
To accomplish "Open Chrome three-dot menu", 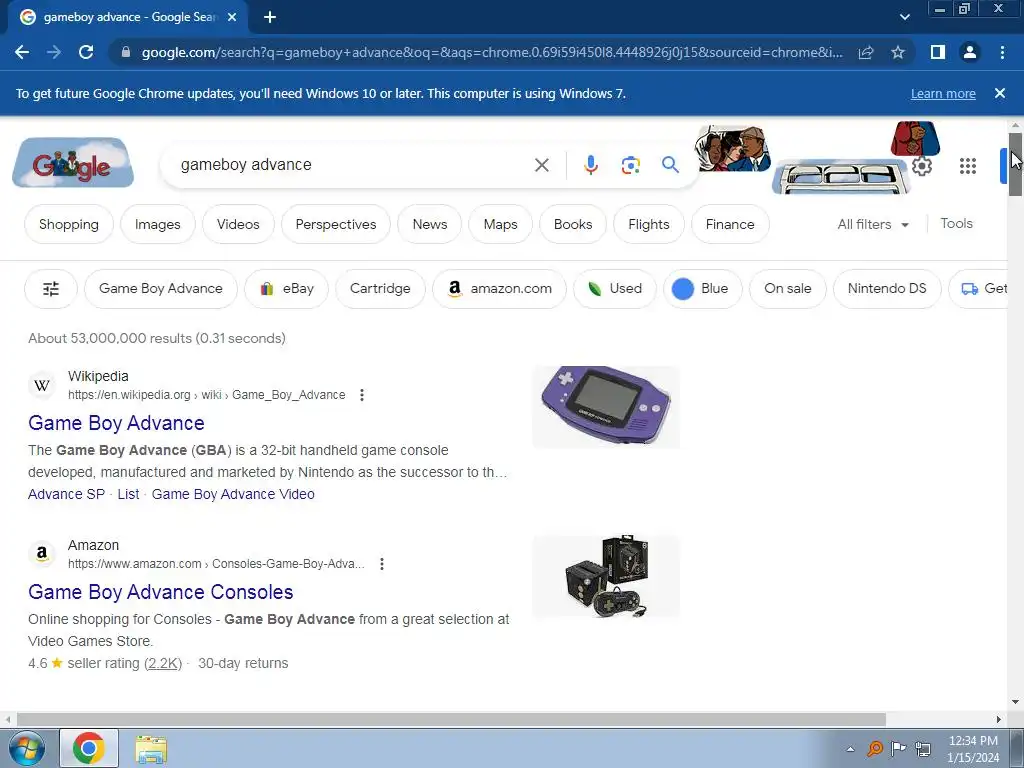I will click(x=1002, y=52).
